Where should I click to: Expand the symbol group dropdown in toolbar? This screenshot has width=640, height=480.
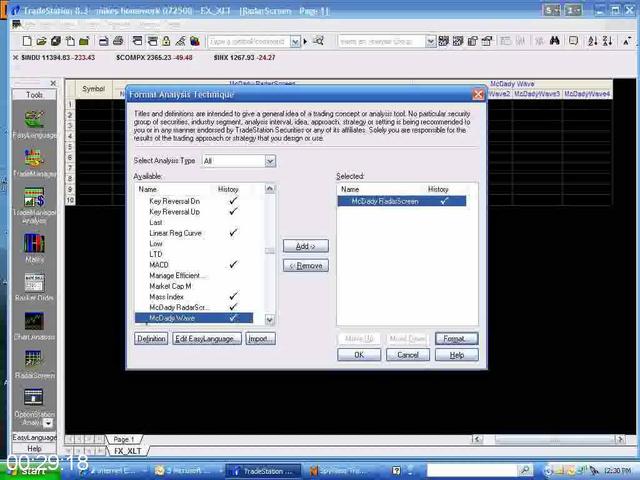pos(430,41)
